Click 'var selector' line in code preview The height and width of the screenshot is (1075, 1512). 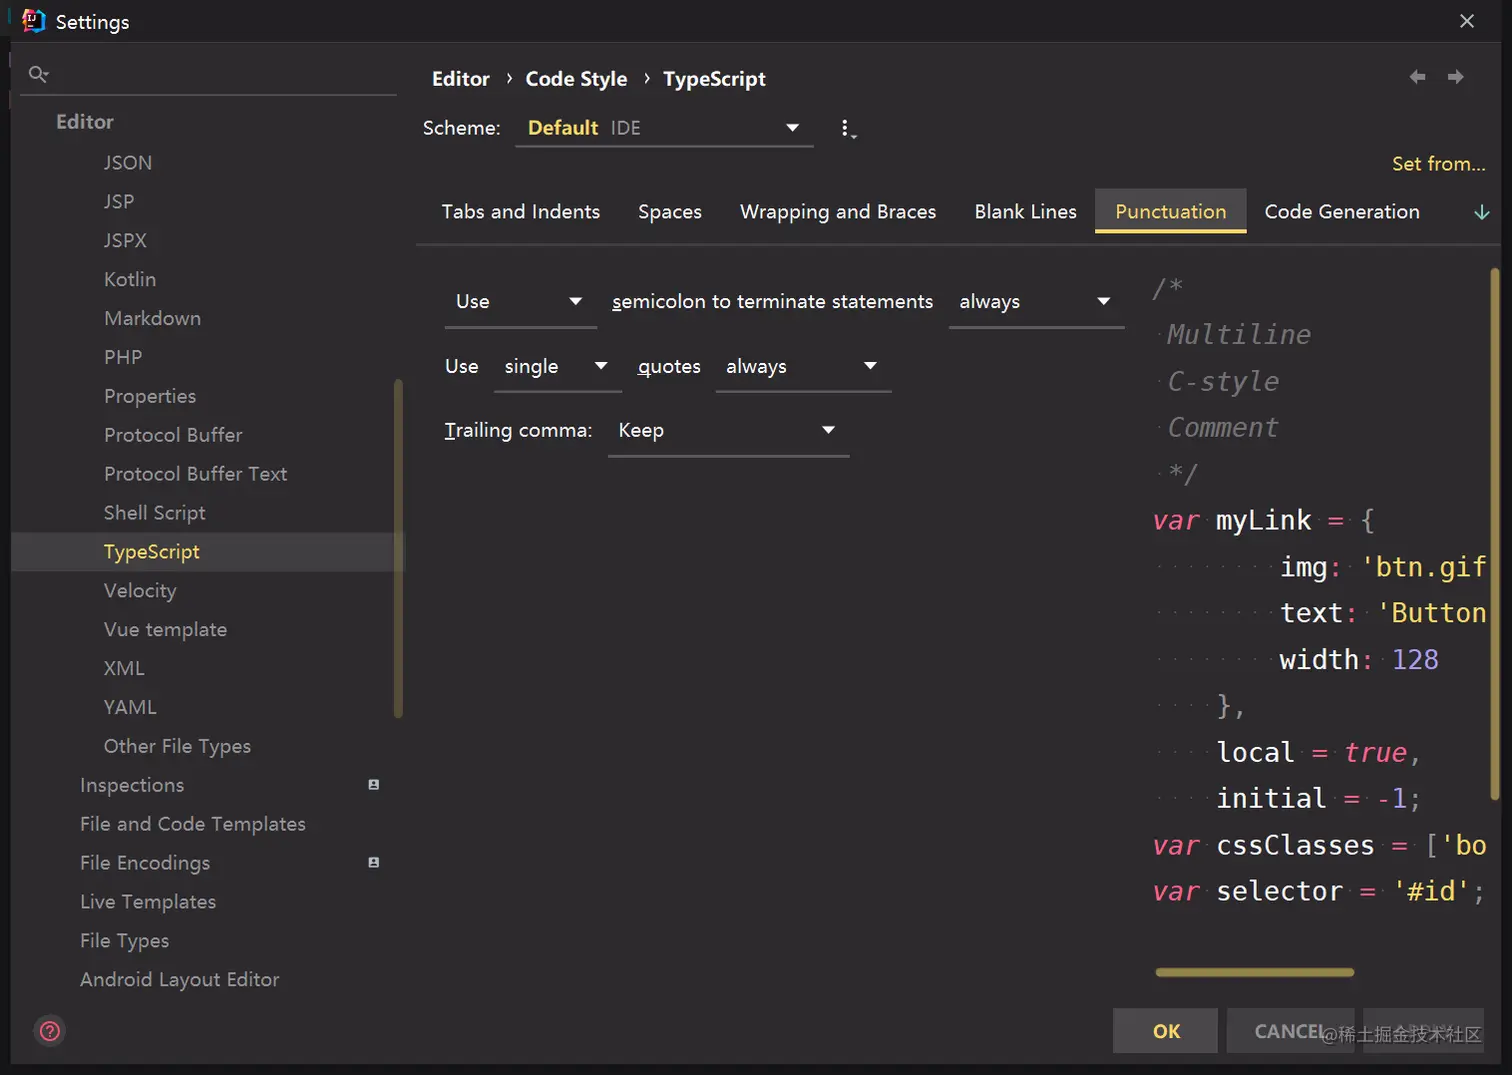tap(1319, 892)
